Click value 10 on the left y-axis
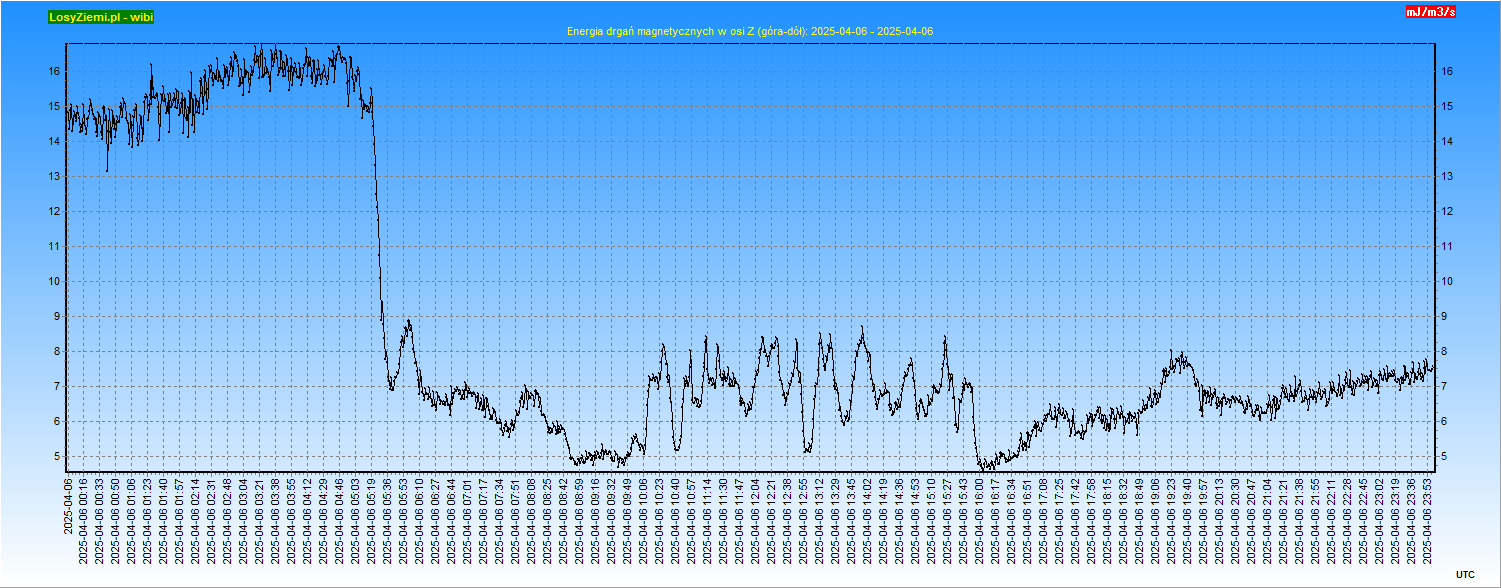Viewport: 1501px width, 588px height. [56, 282]
